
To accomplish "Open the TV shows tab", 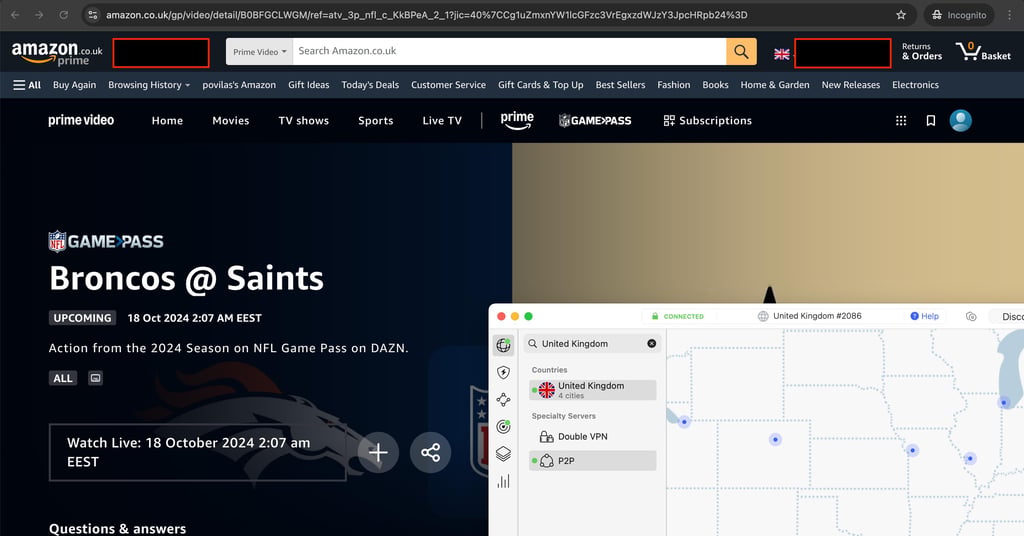I will coord(304,120).
